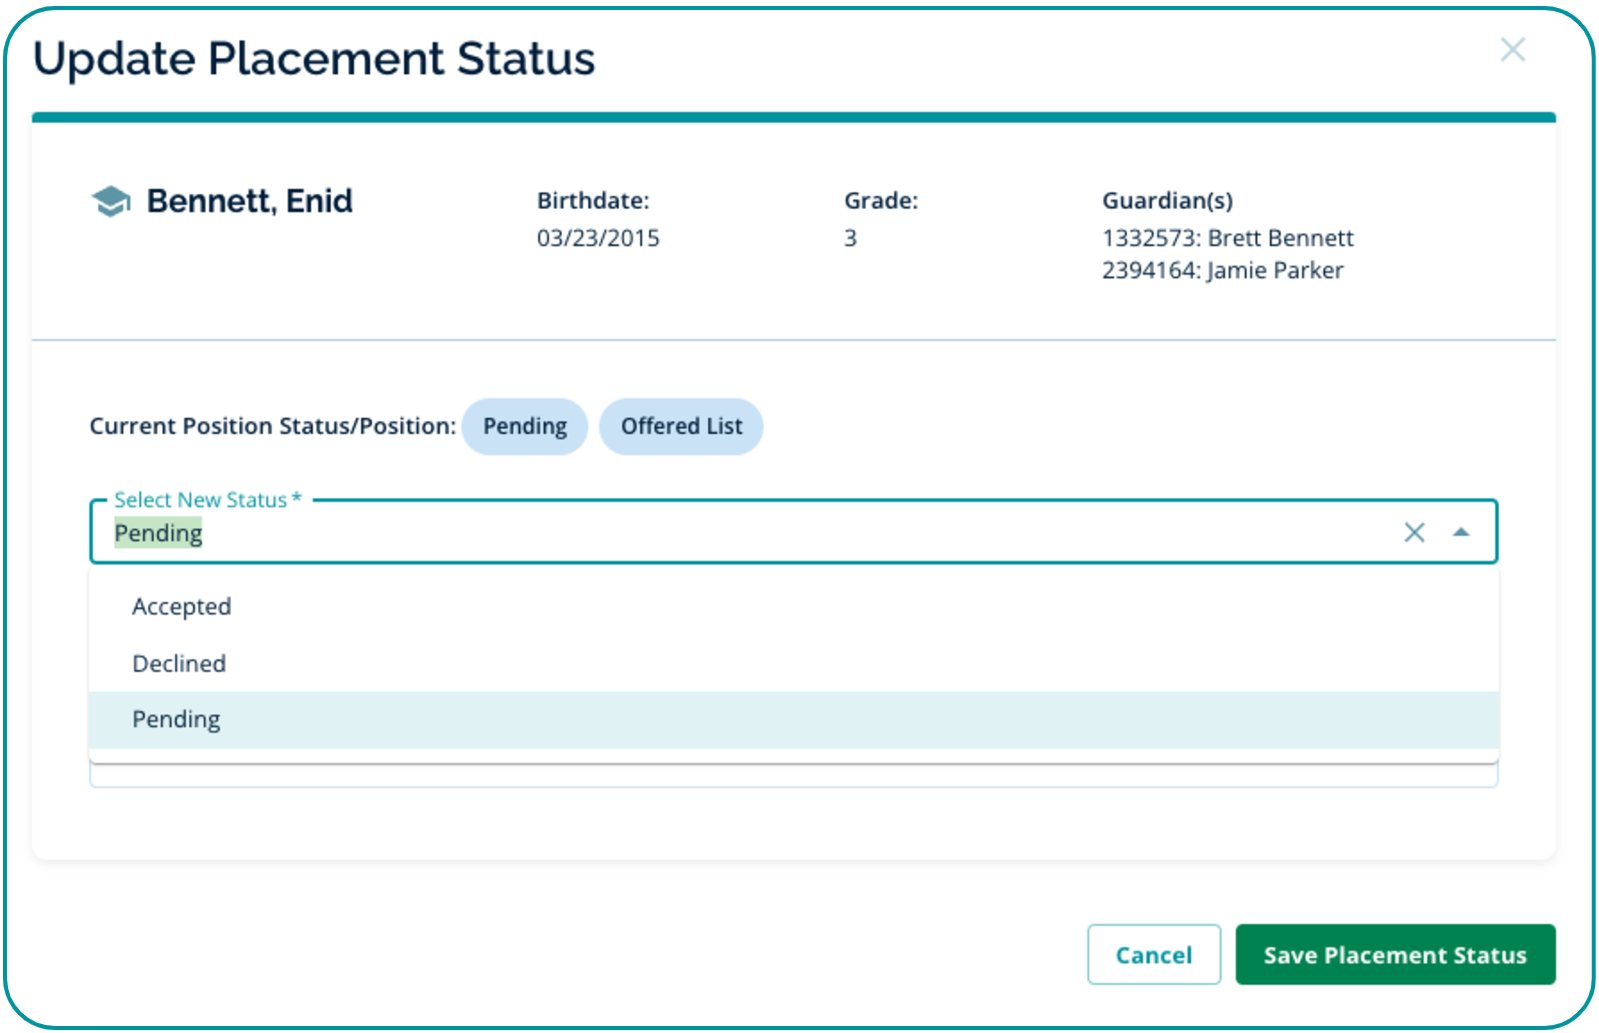Click the Update Placement Status title
1599x1033 pixels.
[314, 59]
